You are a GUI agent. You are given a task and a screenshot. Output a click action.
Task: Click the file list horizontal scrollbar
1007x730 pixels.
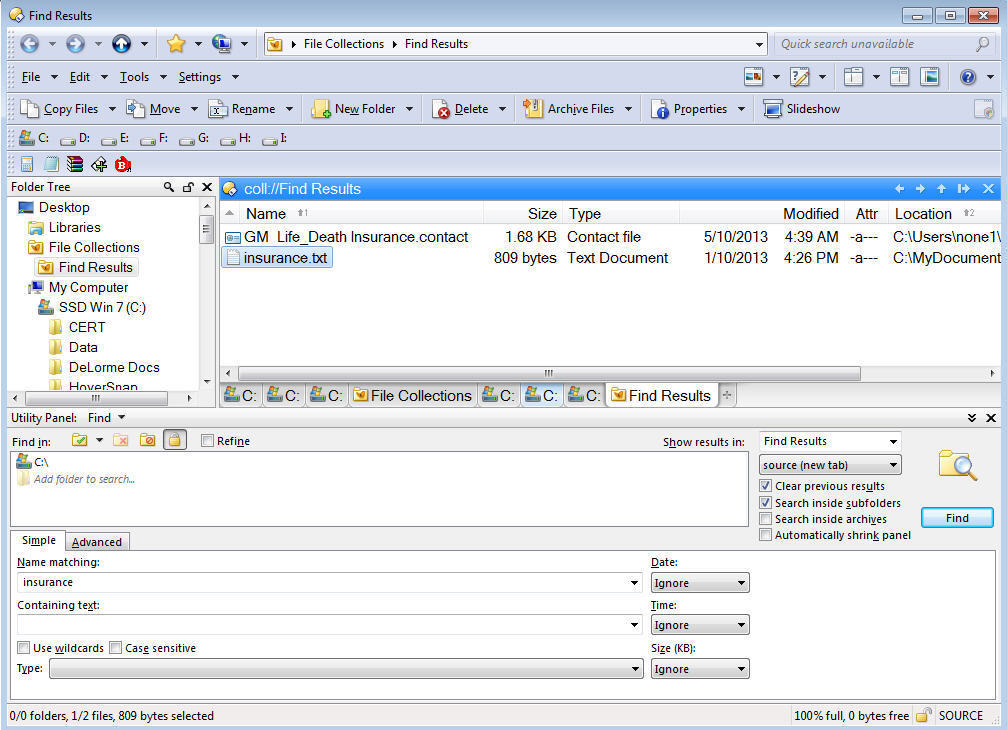[549, 373]
